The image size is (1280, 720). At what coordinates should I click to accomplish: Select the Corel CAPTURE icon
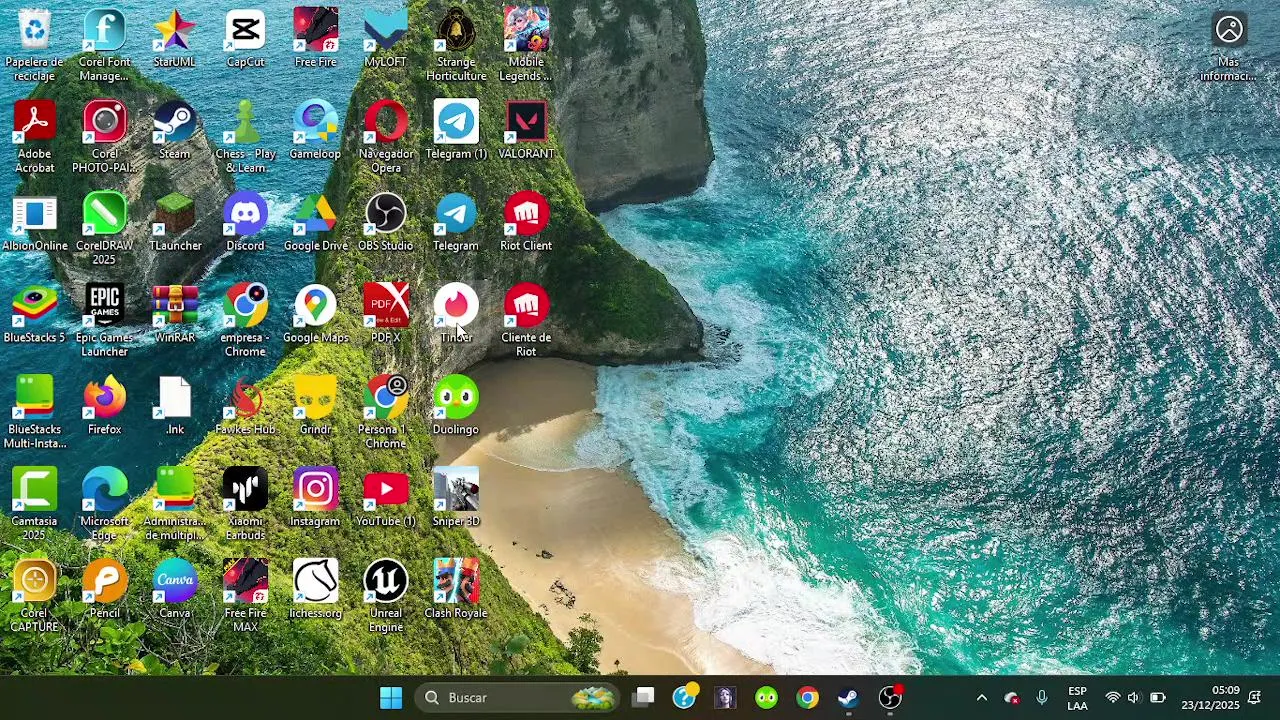[x=35, y=597]
